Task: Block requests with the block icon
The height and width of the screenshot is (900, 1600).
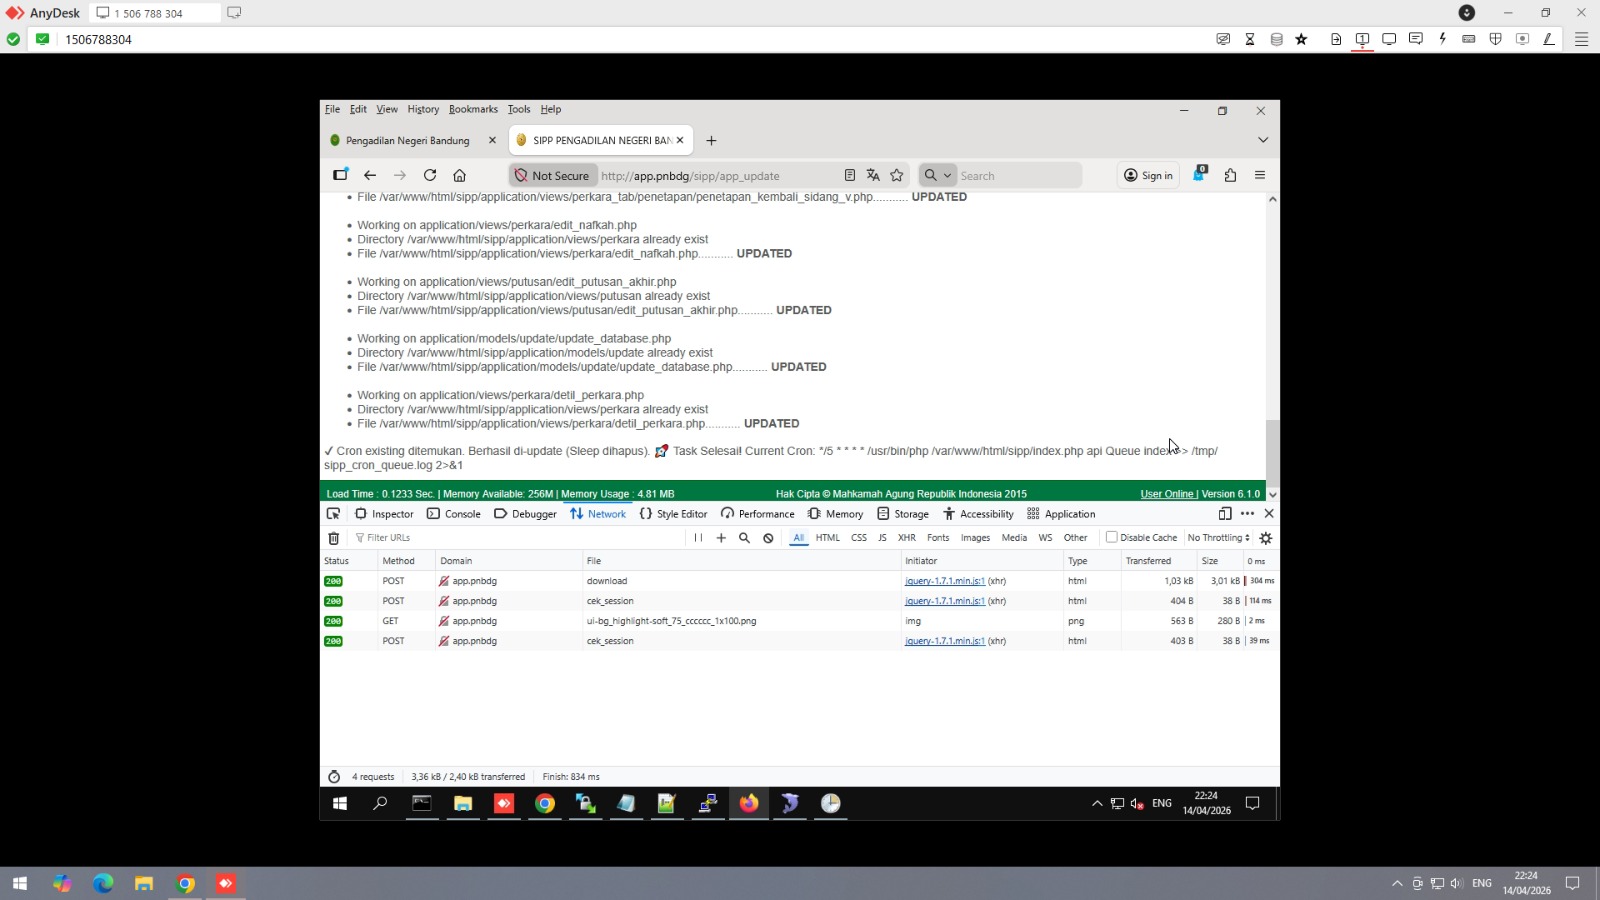Action: [x=768, y=538]
